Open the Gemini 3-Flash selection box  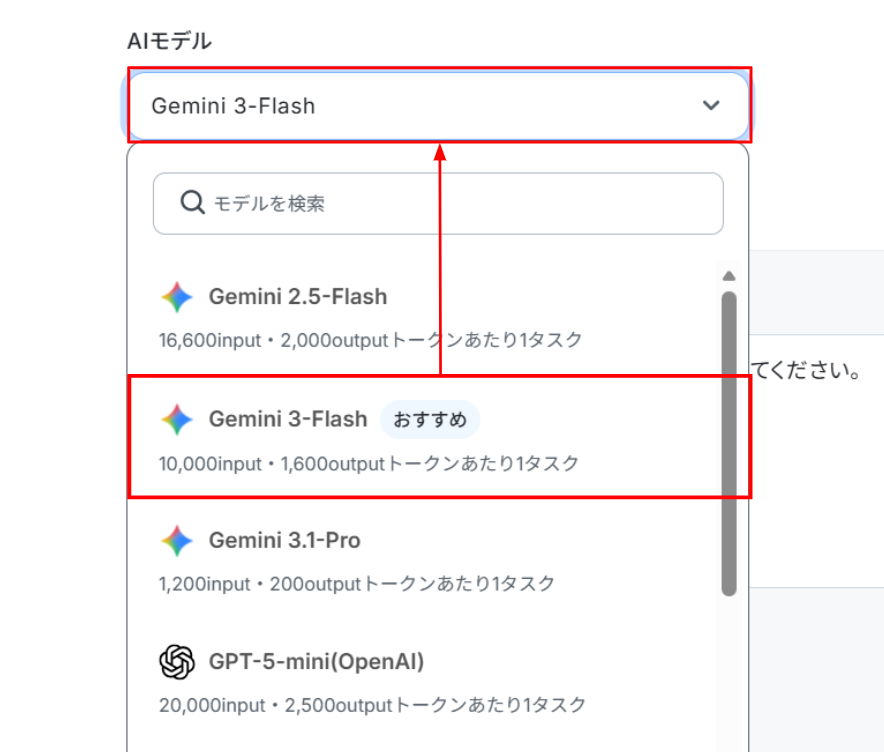point(439,105)
